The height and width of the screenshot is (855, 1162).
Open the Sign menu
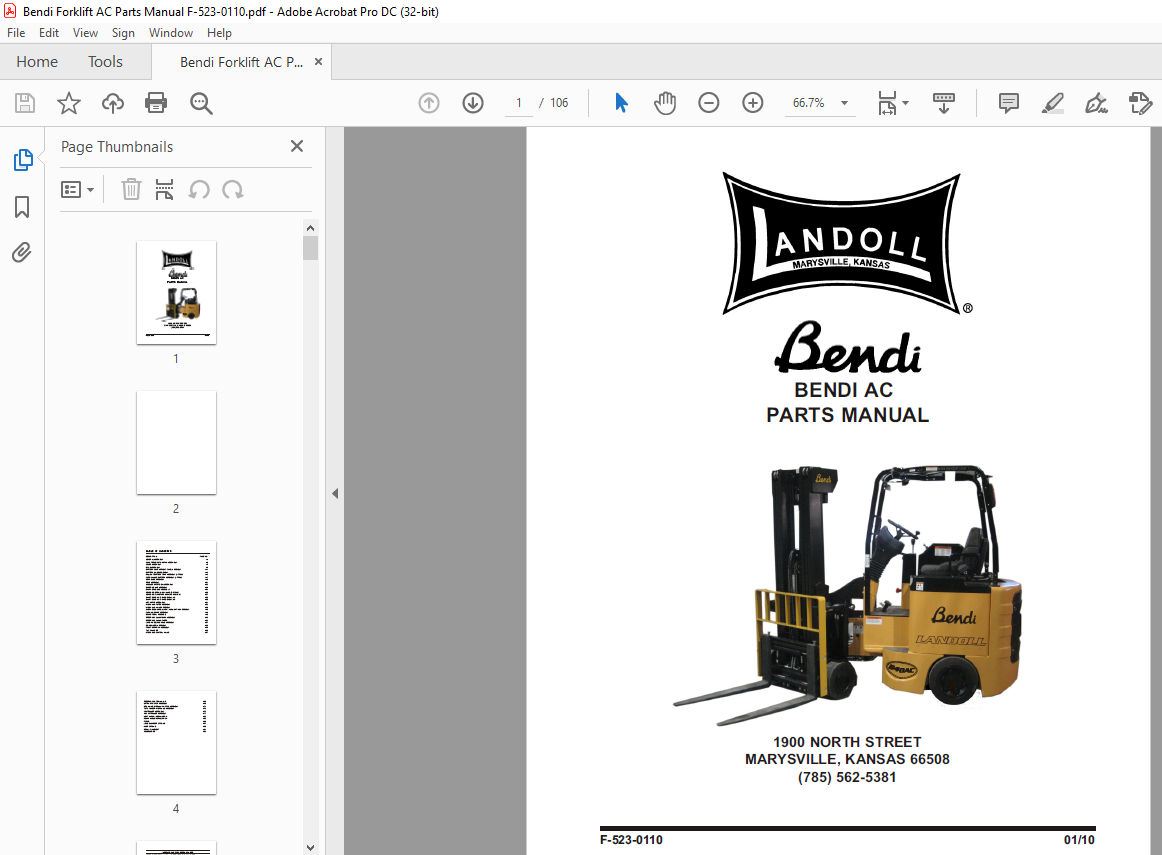pos(123,33)
